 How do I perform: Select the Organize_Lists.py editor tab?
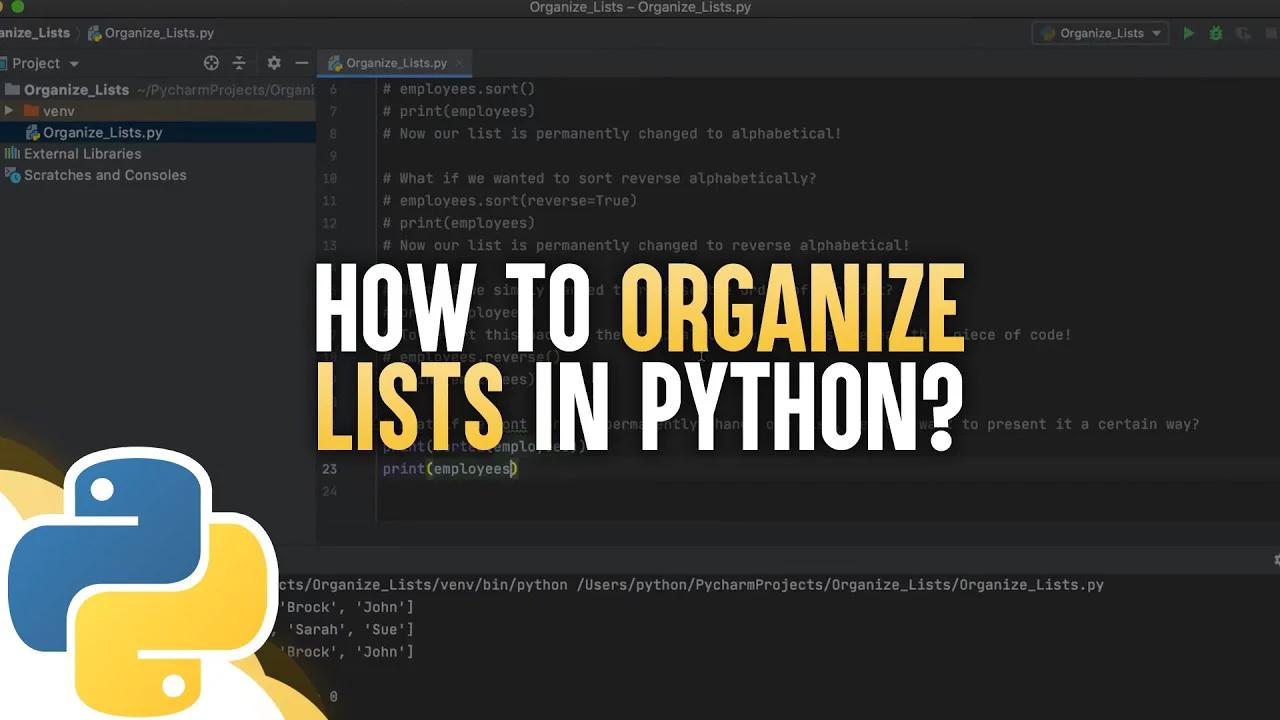coord(394,63)
